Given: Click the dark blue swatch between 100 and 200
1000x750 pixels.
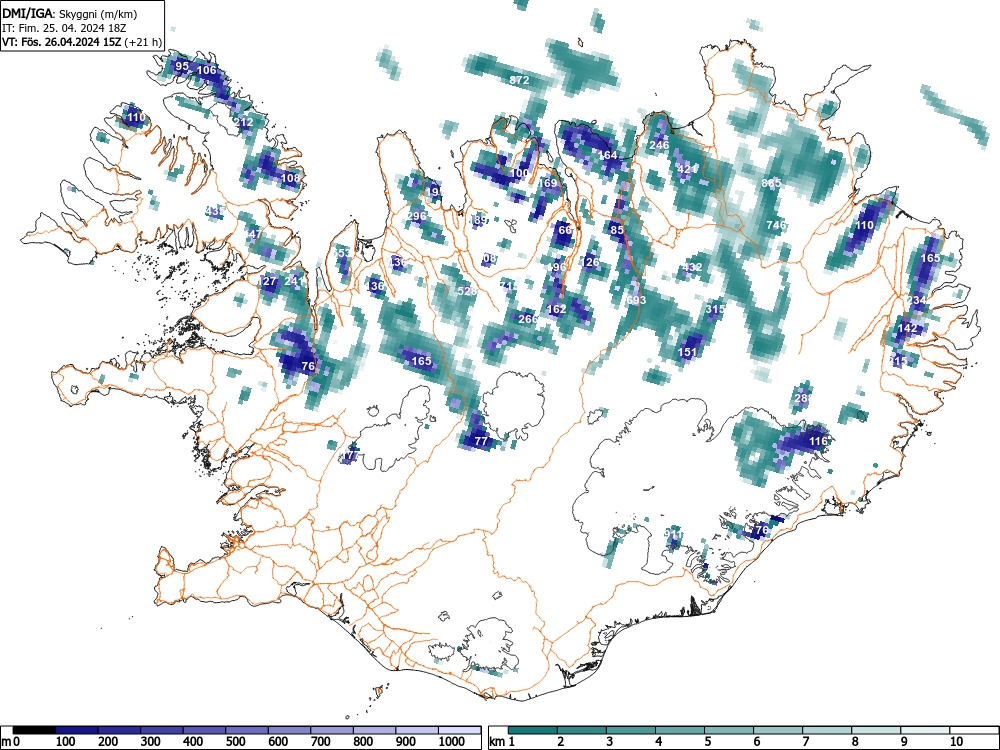Looking at the screenshot, I should [x=77, y=730].
